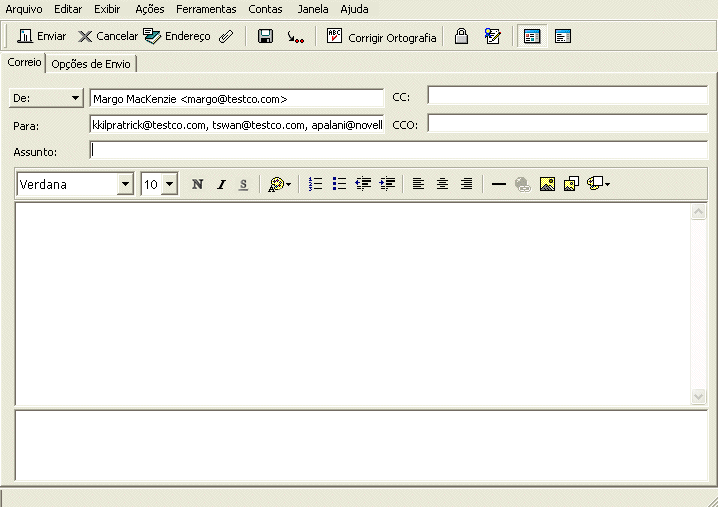Click the CCO input field
Screen dimensions: 718x507
(567, 123)
